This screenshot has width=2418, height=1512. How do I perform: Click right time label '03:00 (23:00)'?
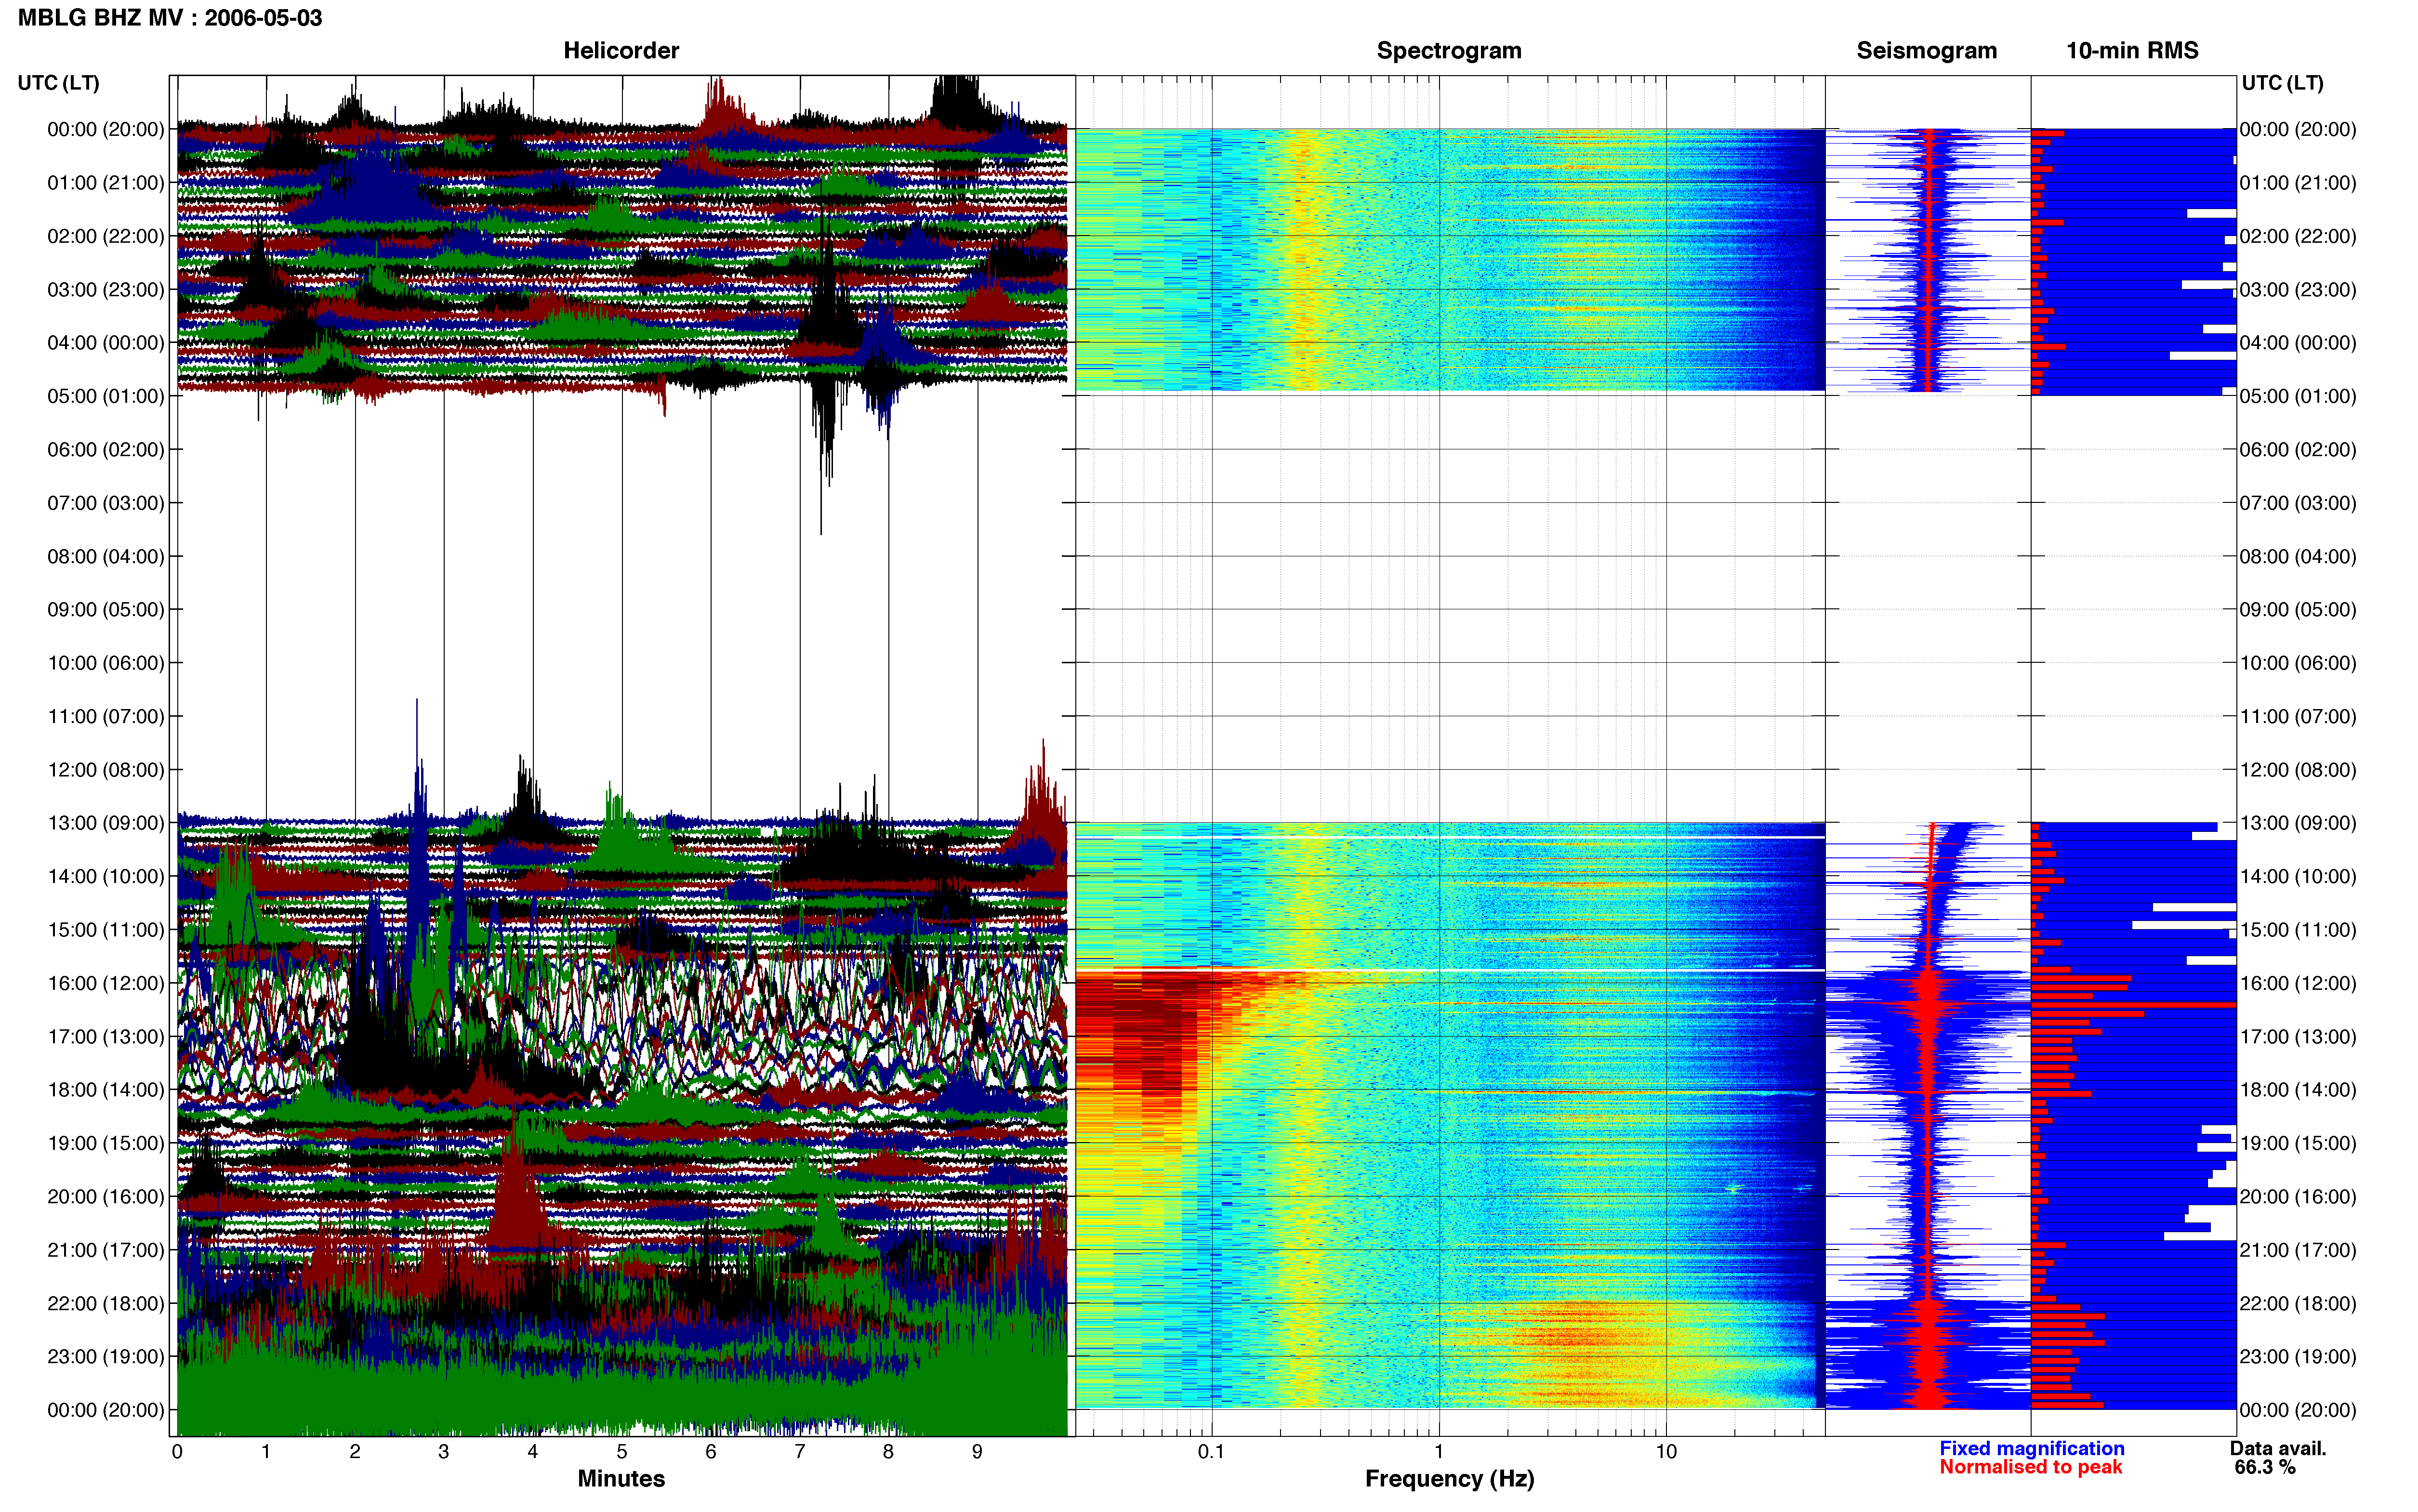[2298, 289]
